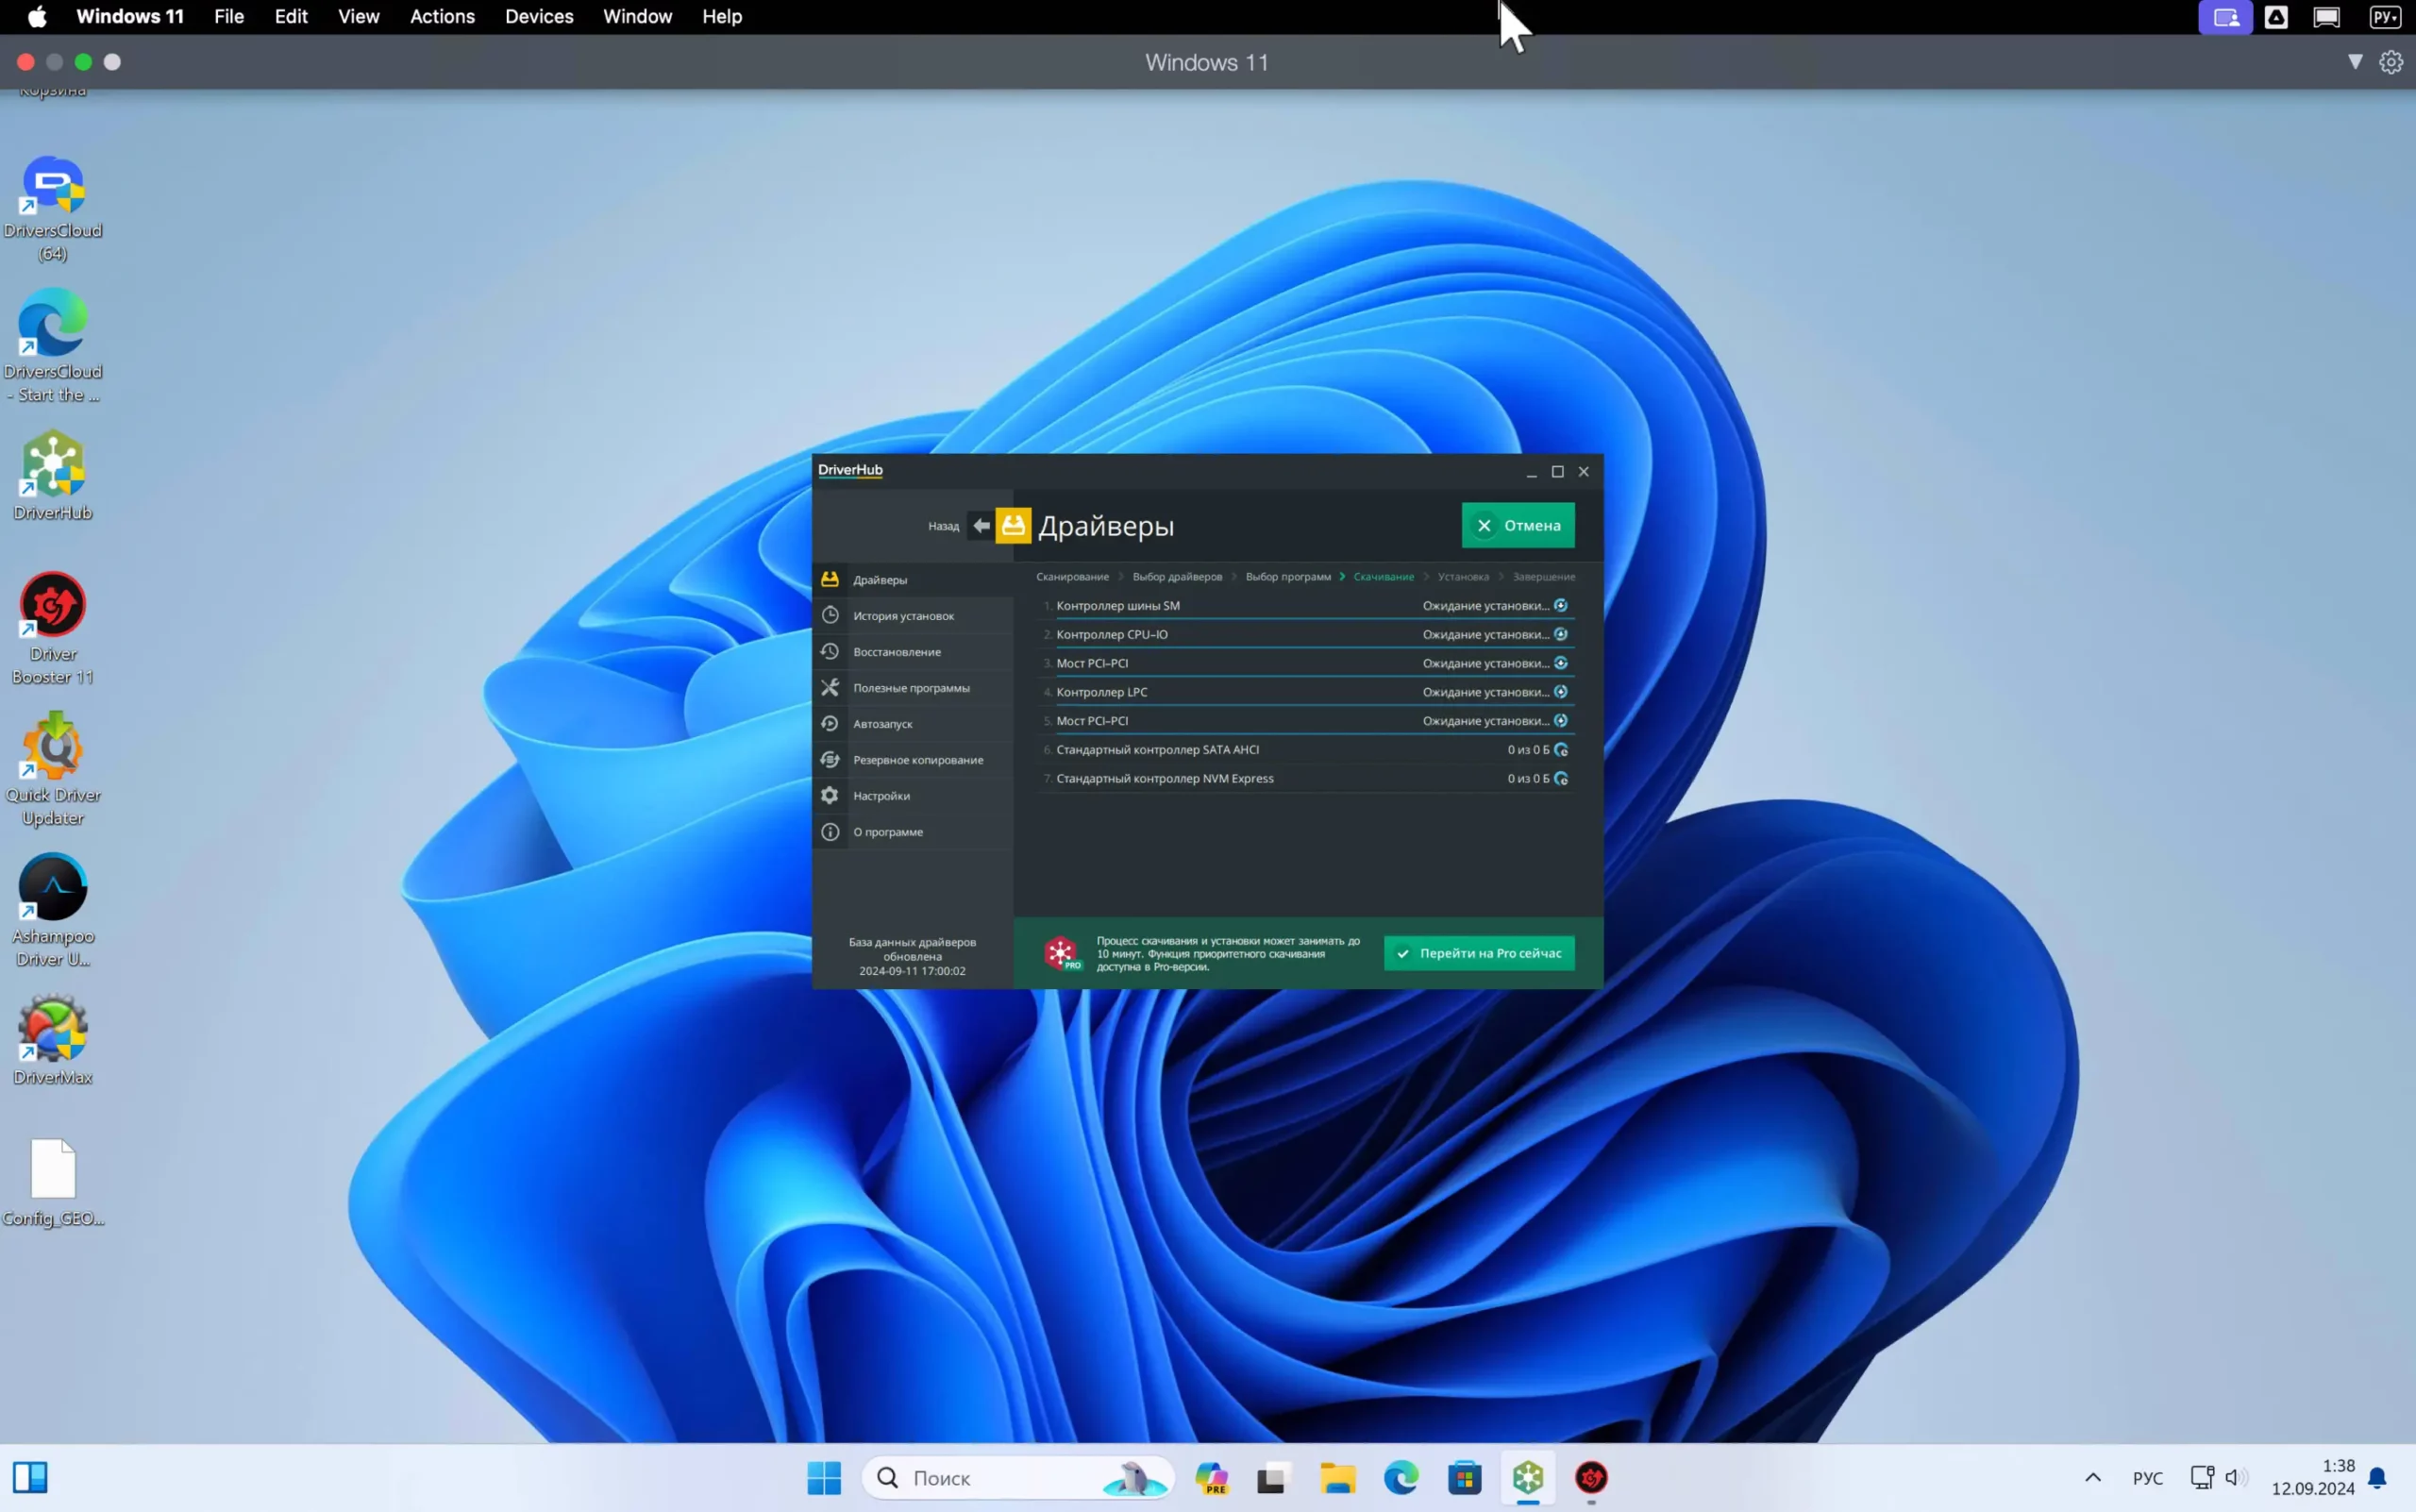Screen dimensions: 2416x1512
Task: Click the back arrow next to Назад
Action: pyautogui.click(x=981, y=526)
